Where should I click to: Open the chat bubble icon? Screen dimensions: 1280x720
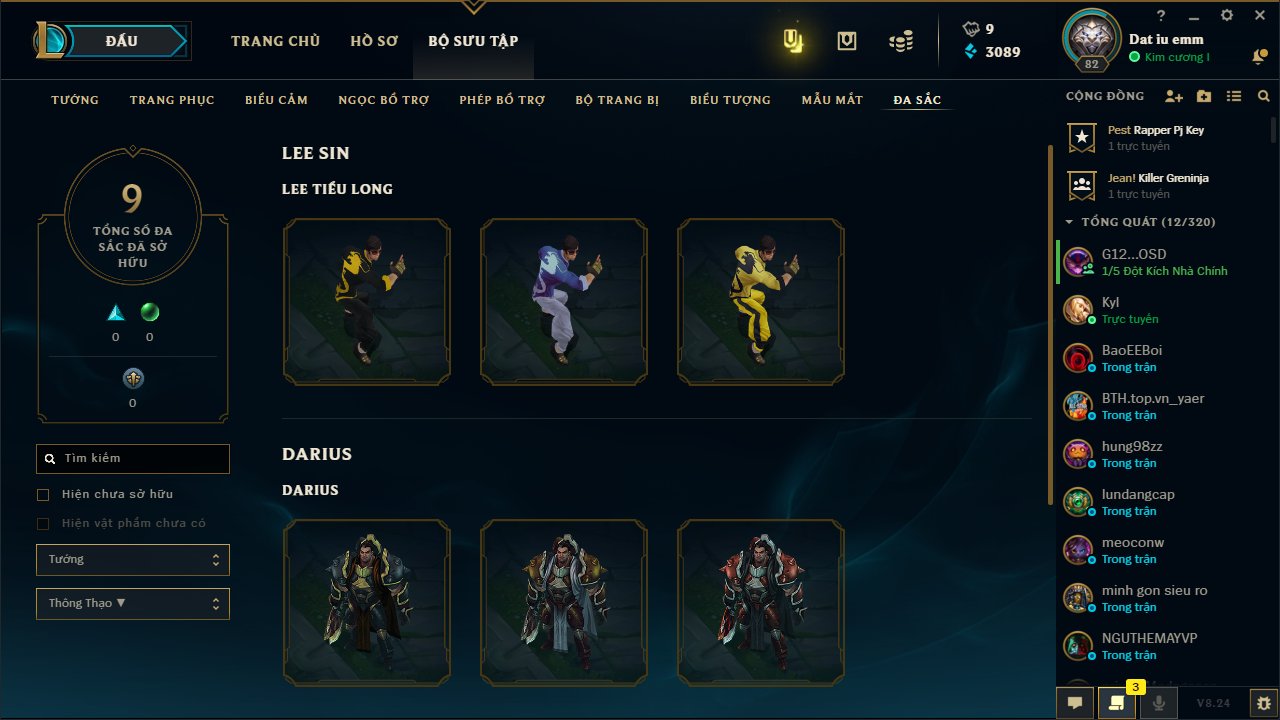pos(1075,703)
